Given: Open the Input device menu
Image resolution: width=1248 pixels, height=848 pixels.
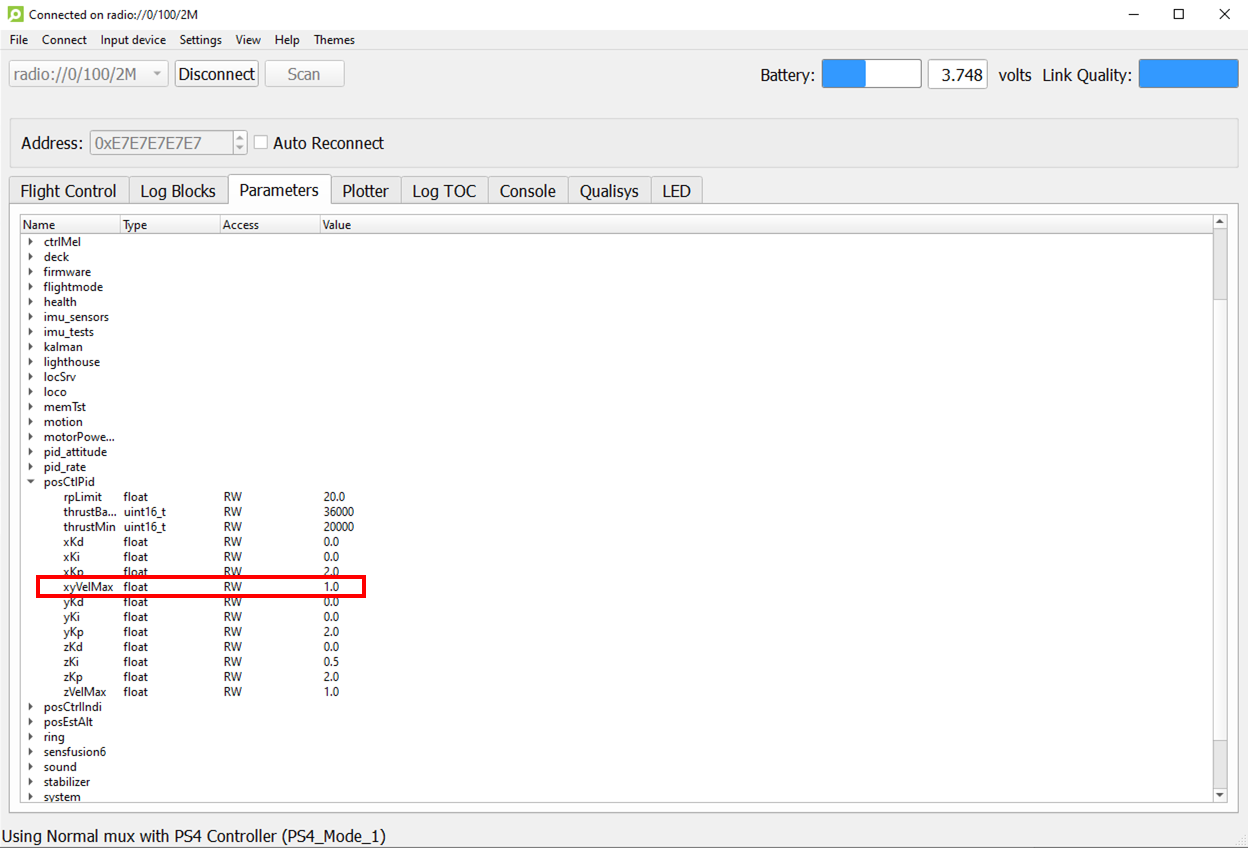Looking at the screenshot, I should coord(133,40).
